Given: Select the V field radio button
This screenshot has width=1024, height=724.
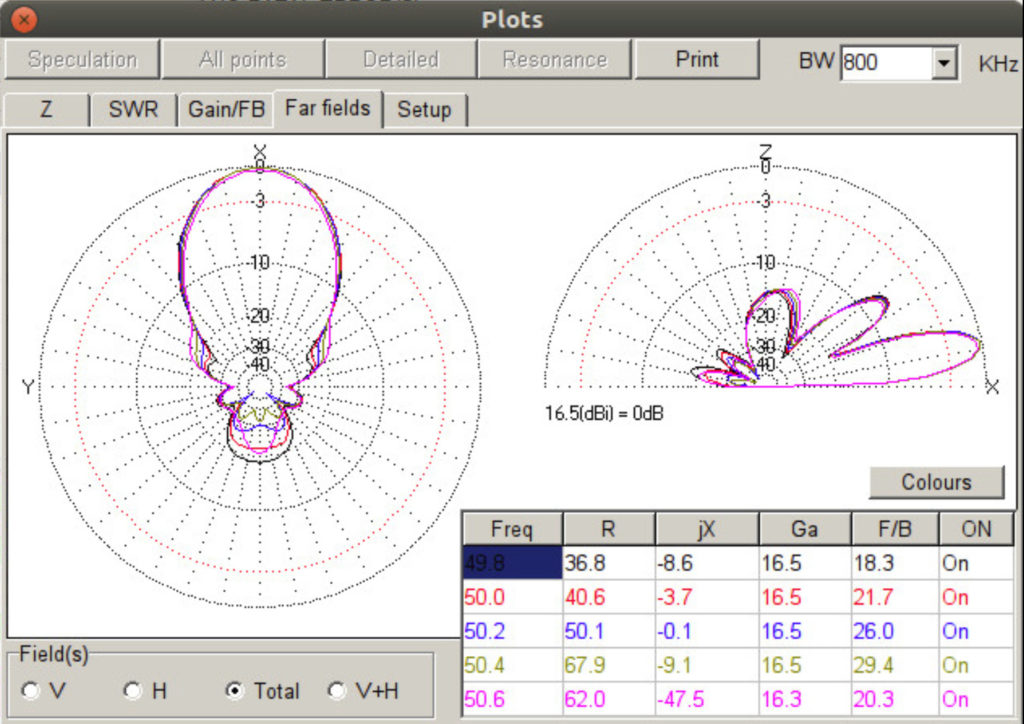Looking at the screenshot, I should tap(32, 690).
